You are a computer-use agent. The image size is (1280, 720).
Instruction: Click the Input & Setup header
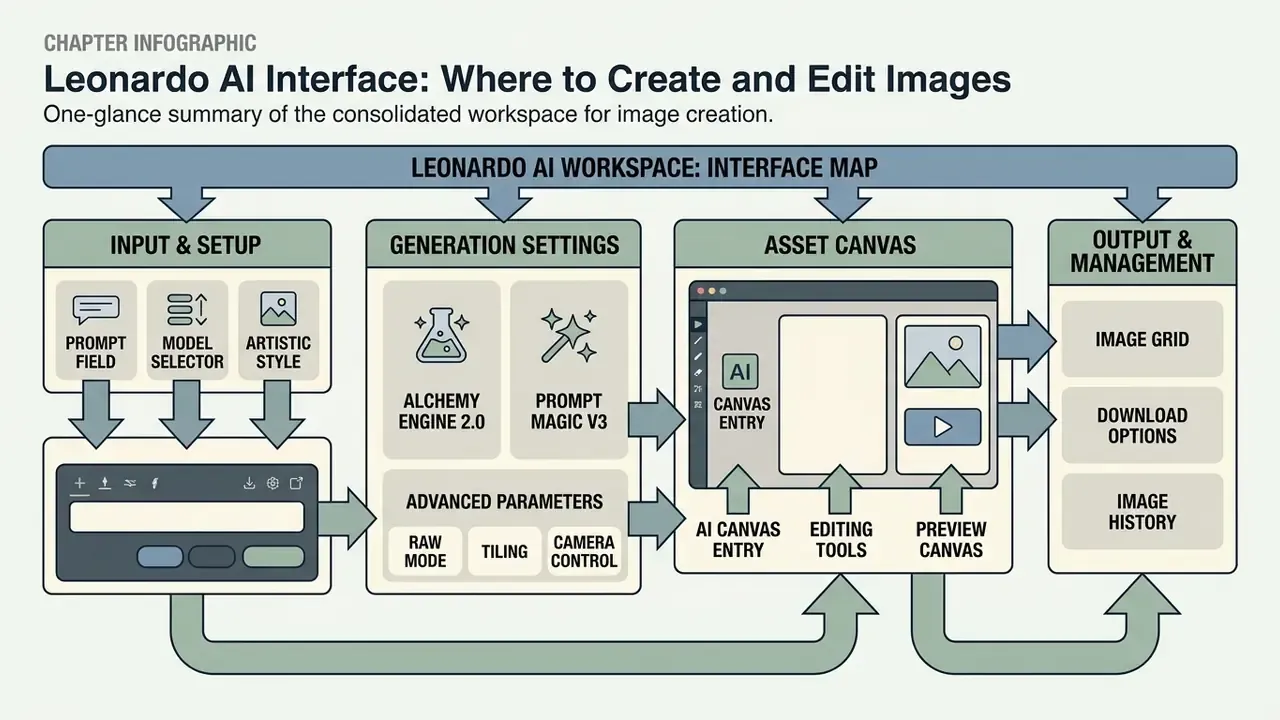click(x=187, y=244)
